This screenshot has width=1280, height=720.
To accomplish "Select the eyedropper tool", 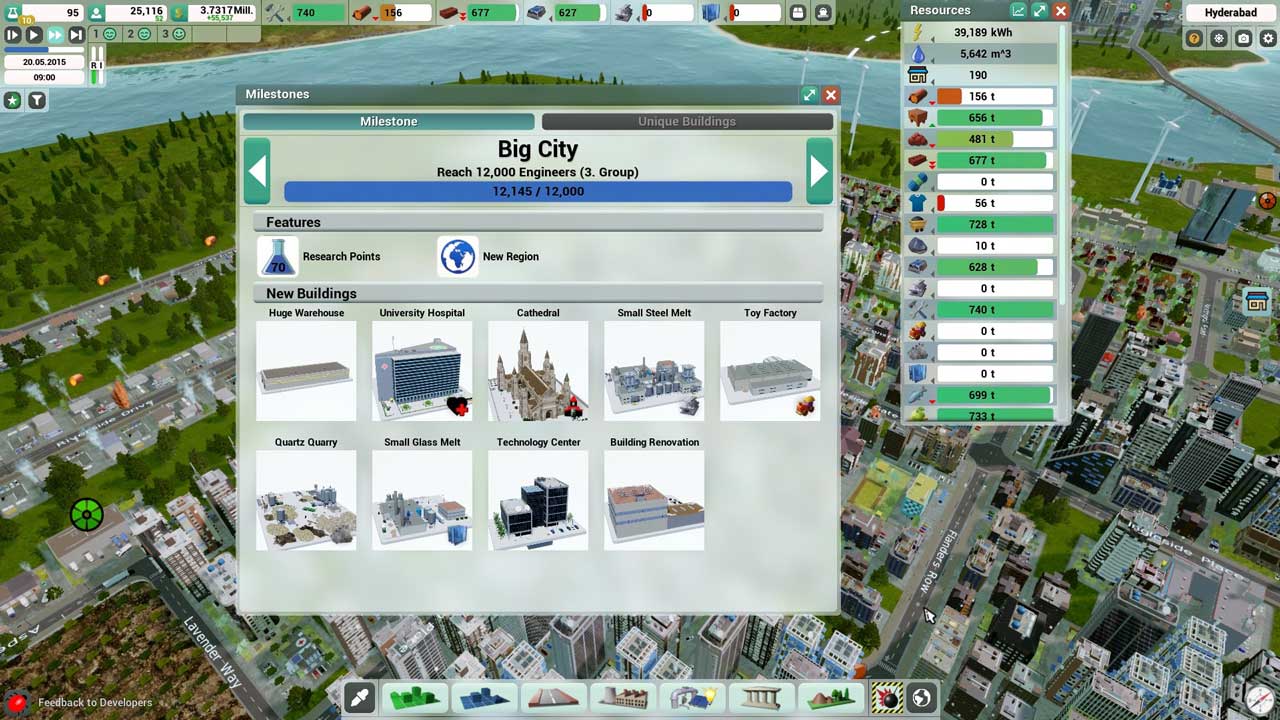I will tap(359, 697).
